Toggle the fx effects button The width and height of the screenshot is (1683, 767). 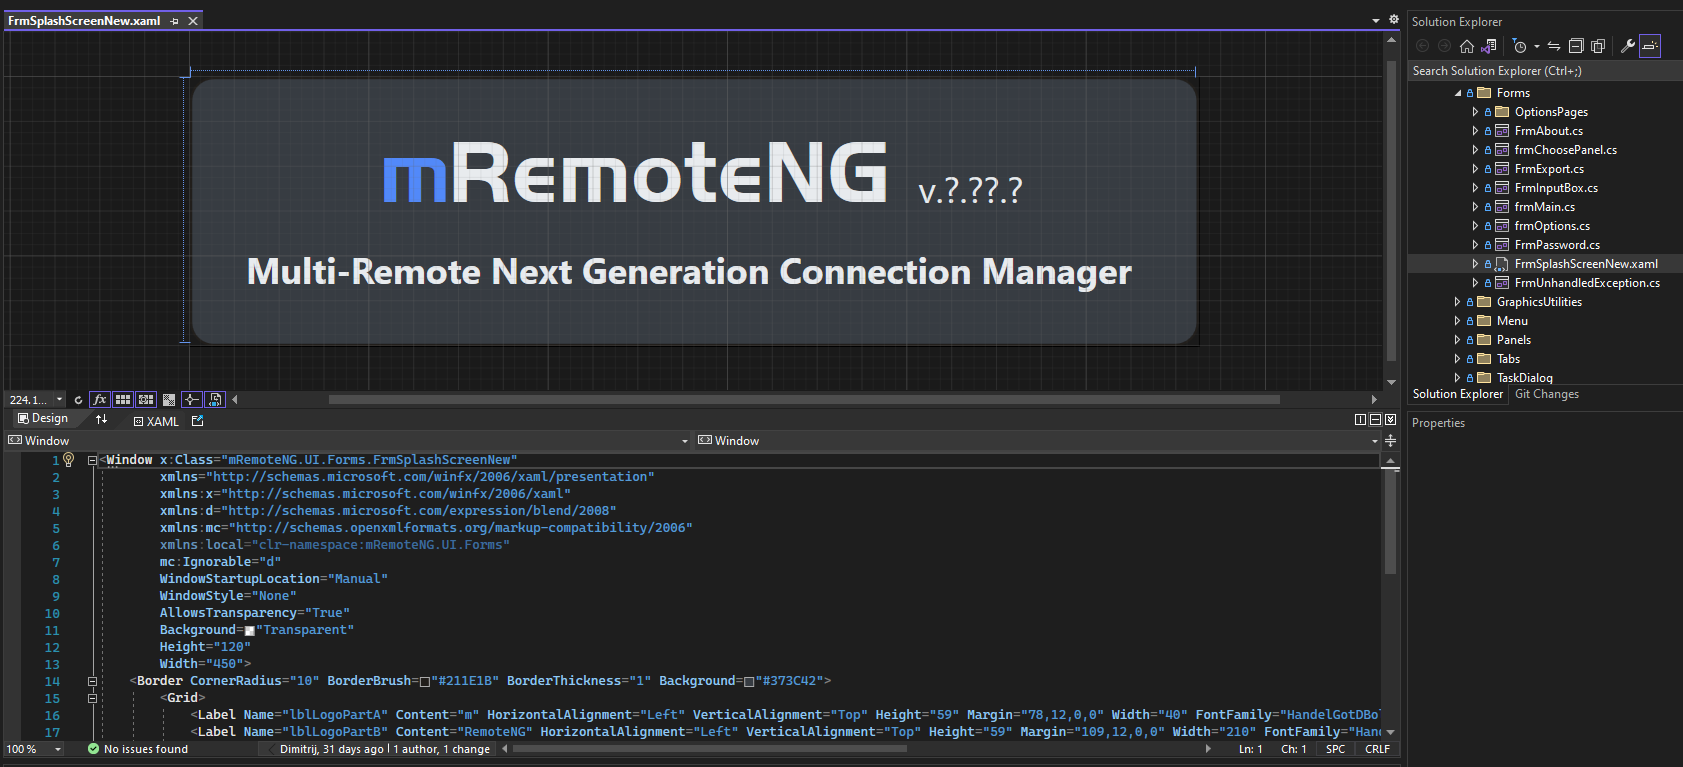(99, 400)
